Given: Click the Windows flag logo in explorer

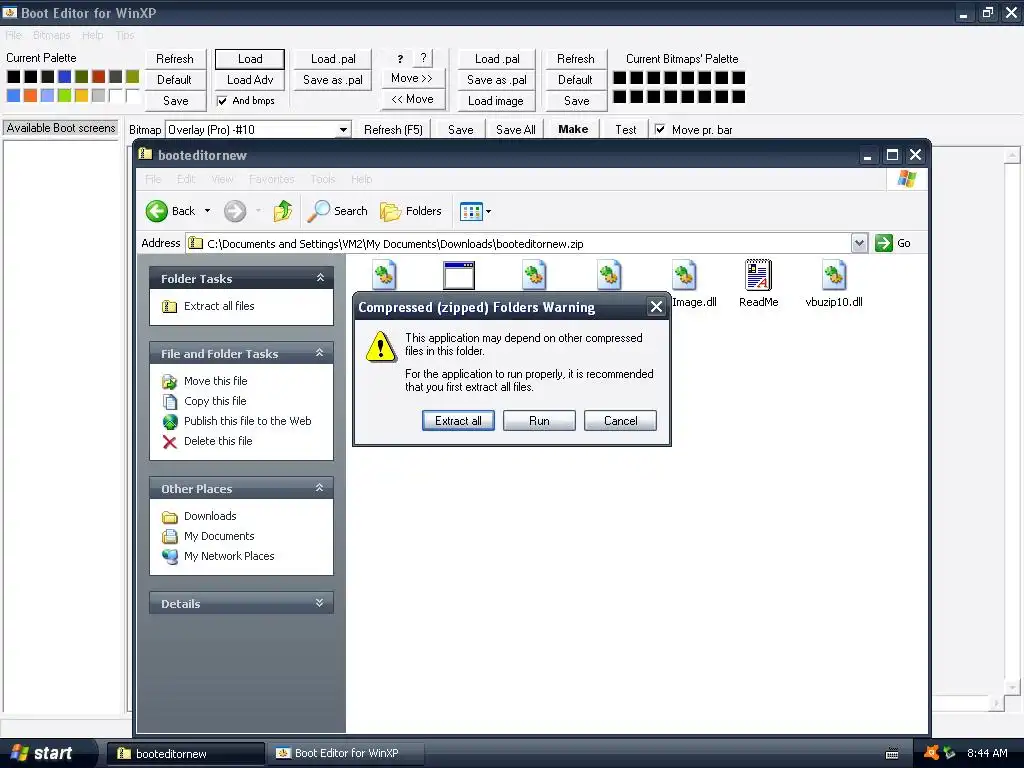Looking at the screenshot, I should coord(906,178).
